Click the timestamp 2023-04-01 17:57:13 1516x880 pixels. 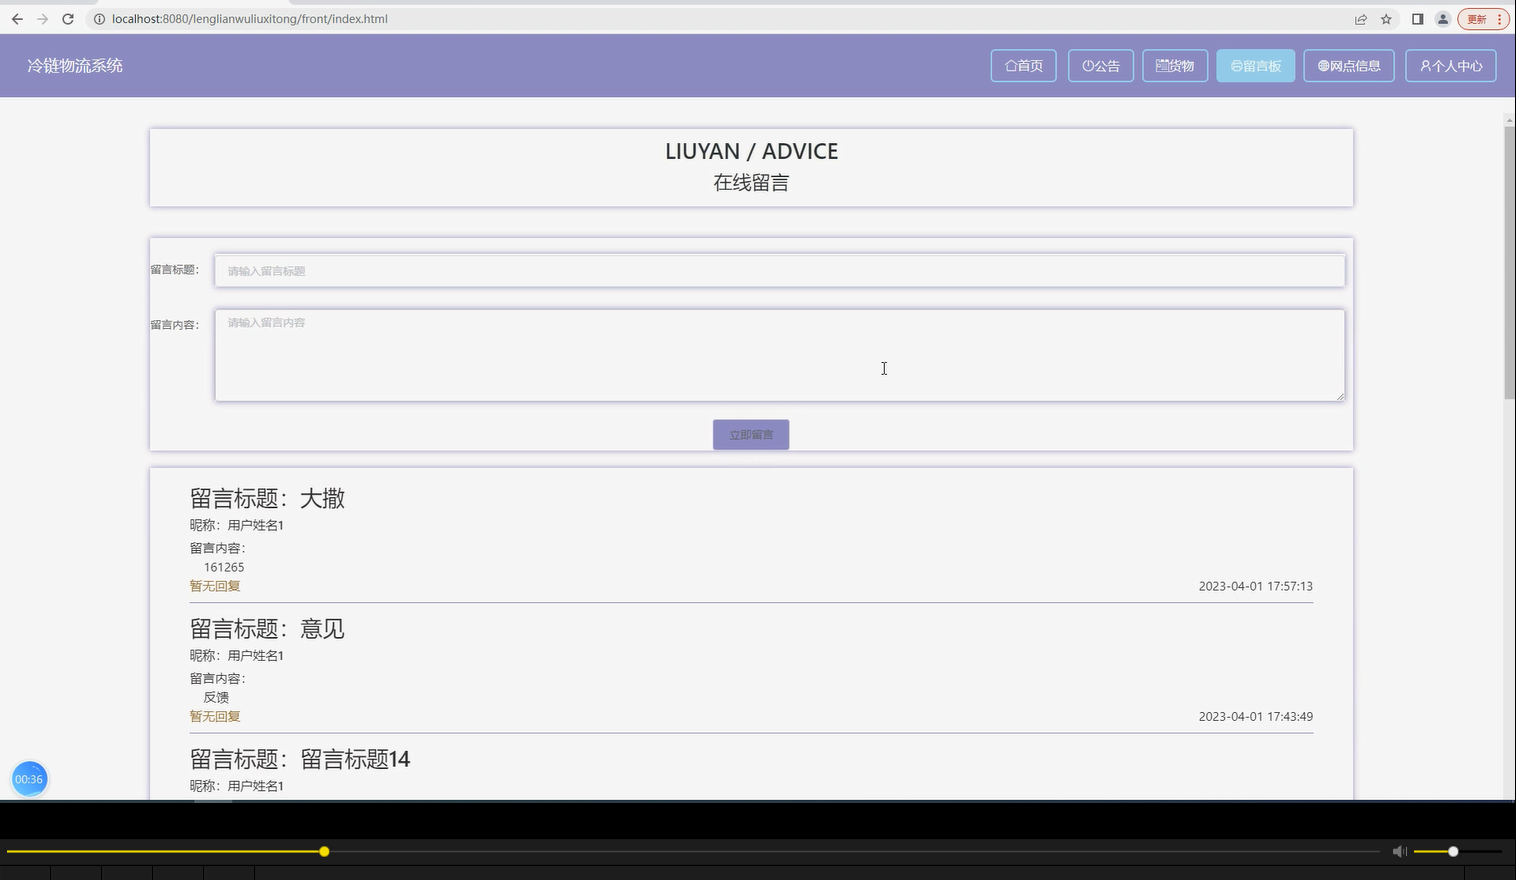pos(1256,586)
